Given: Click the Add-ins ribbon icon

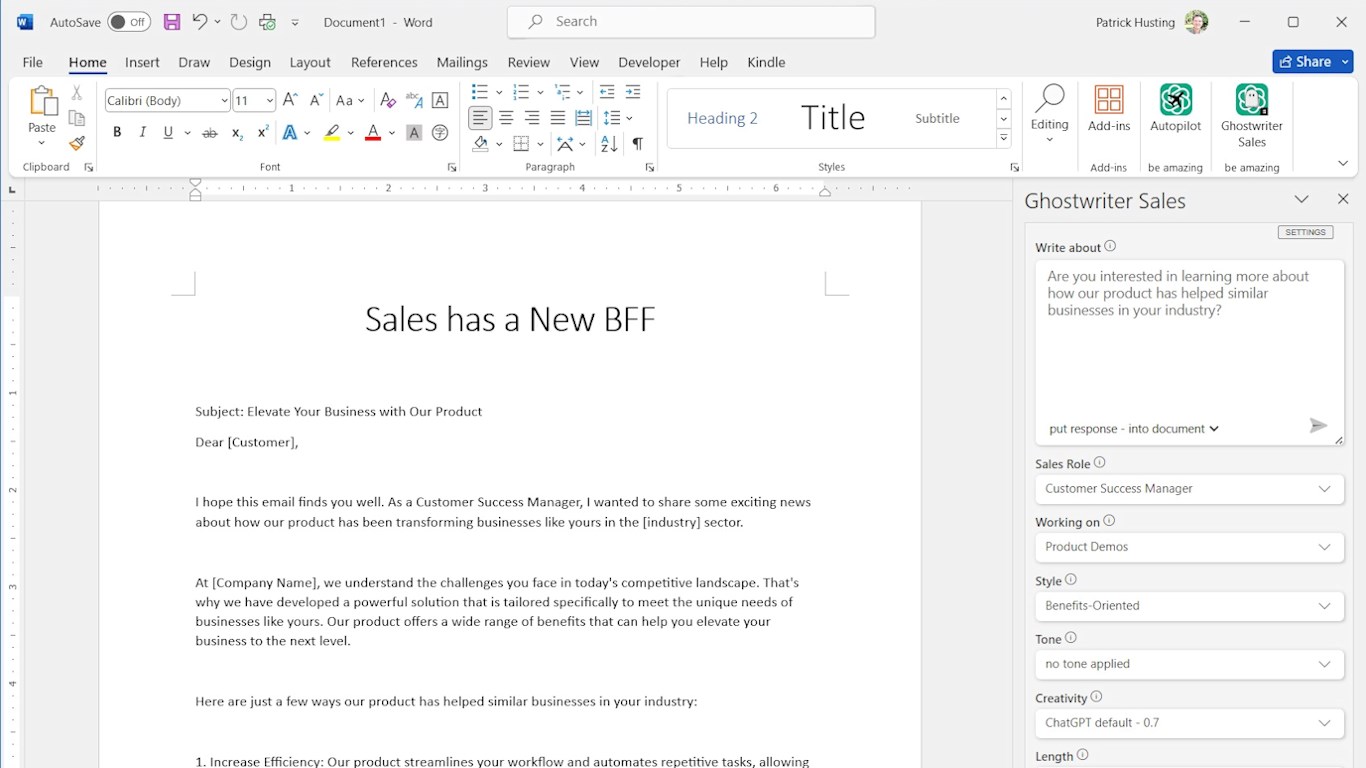Looking at the screenshot, I should pos(1108,109).
